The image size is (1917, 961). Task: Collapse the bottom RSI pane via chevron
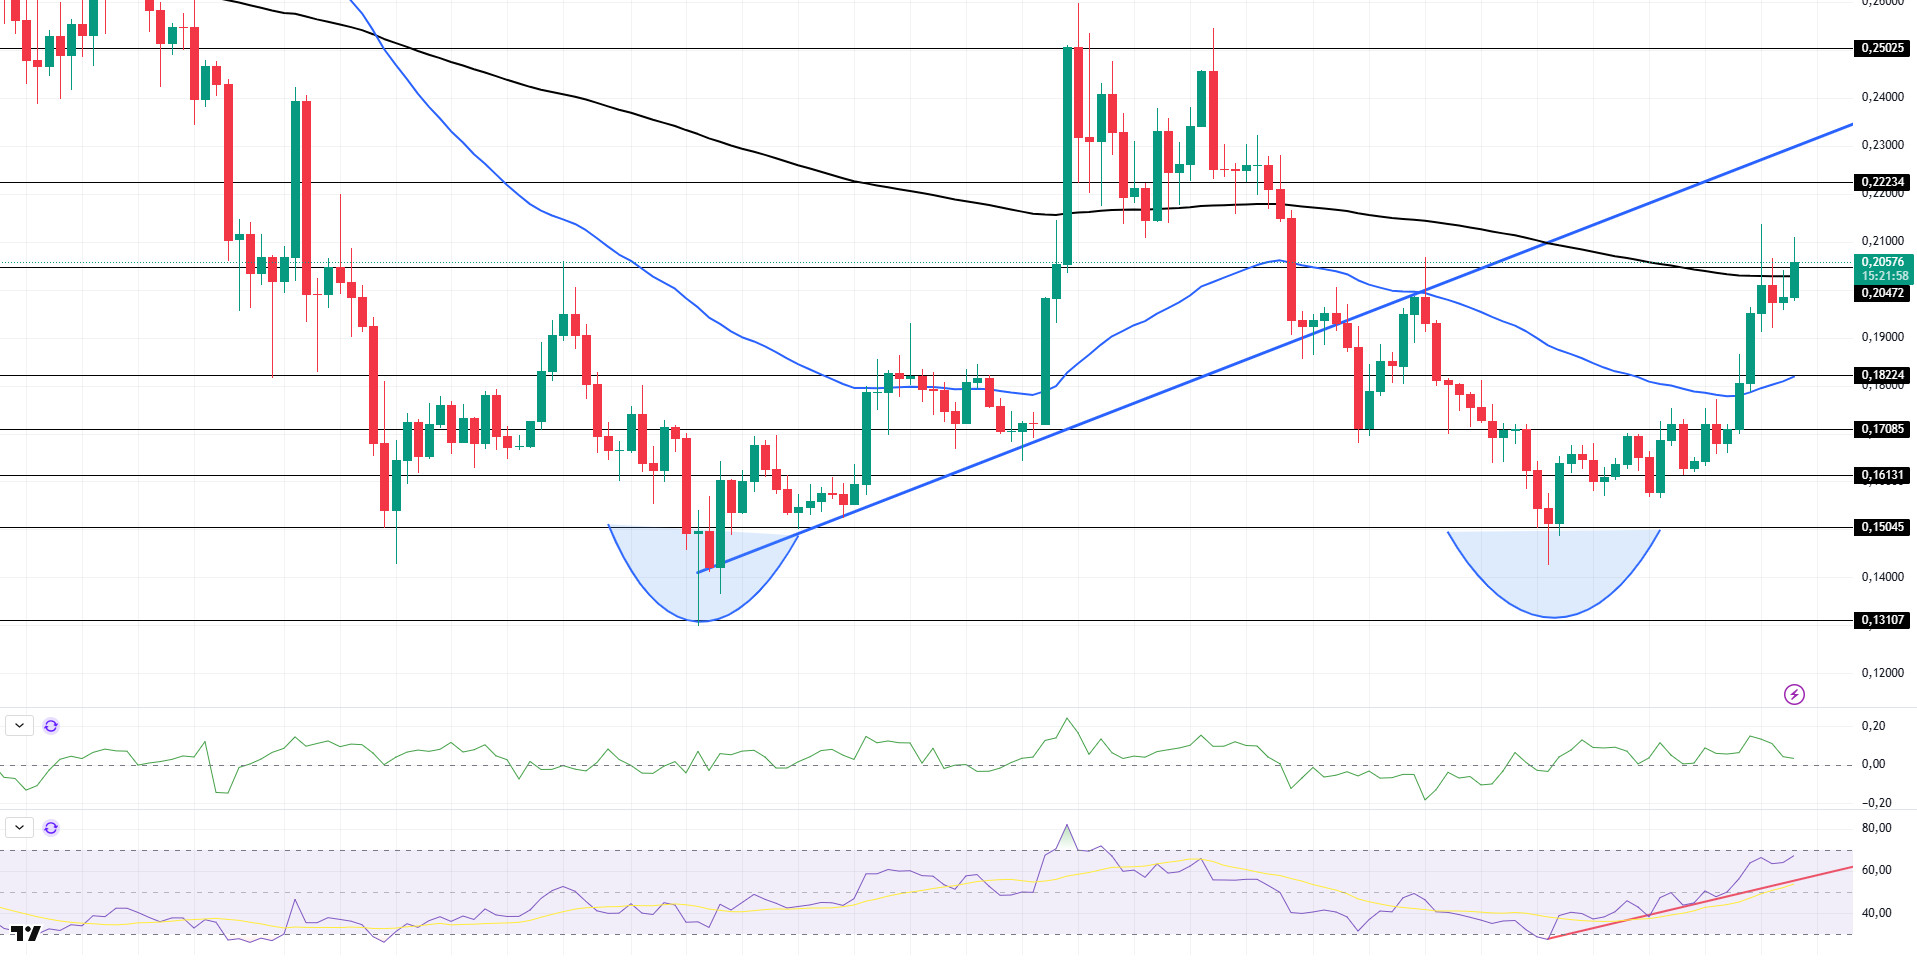[19, 828]
